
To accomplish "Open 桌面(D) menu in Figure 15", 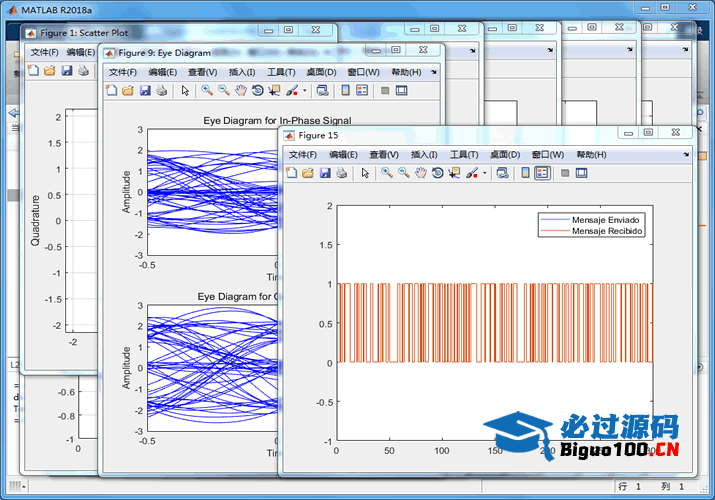I will coord(505,155).
